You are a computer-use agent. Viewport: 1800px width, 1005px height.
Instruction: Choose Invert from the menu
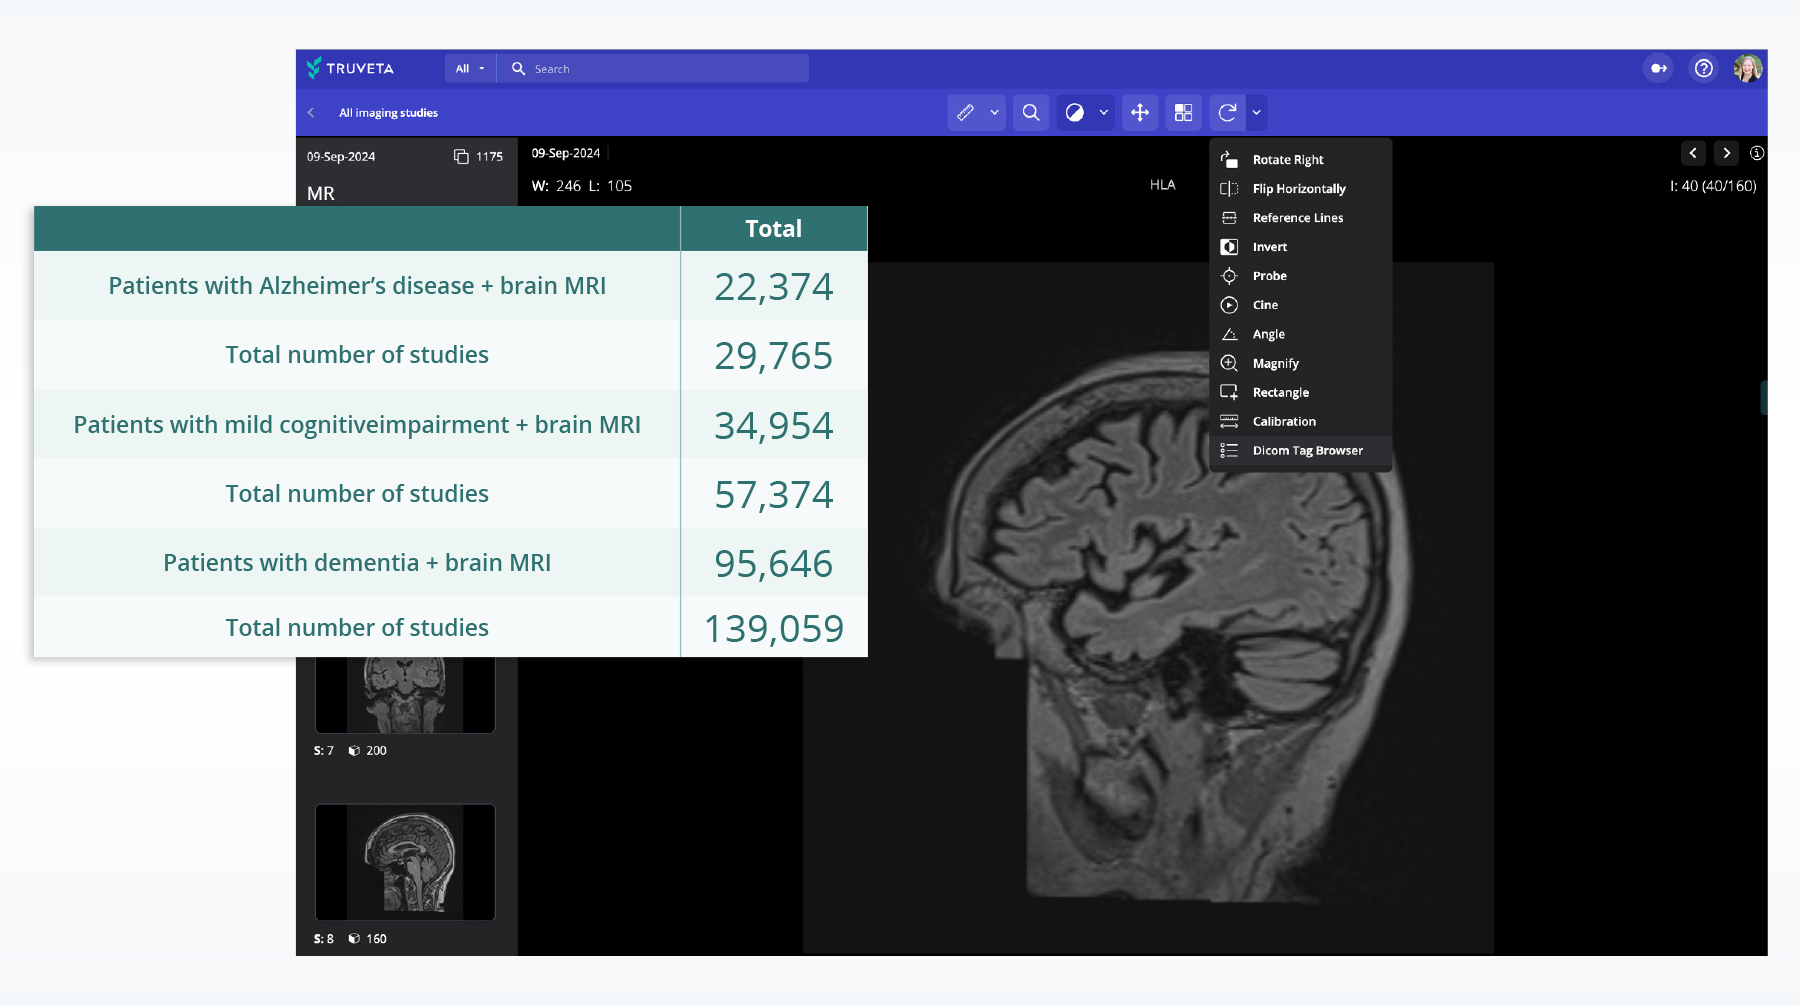pos(1301,247)
